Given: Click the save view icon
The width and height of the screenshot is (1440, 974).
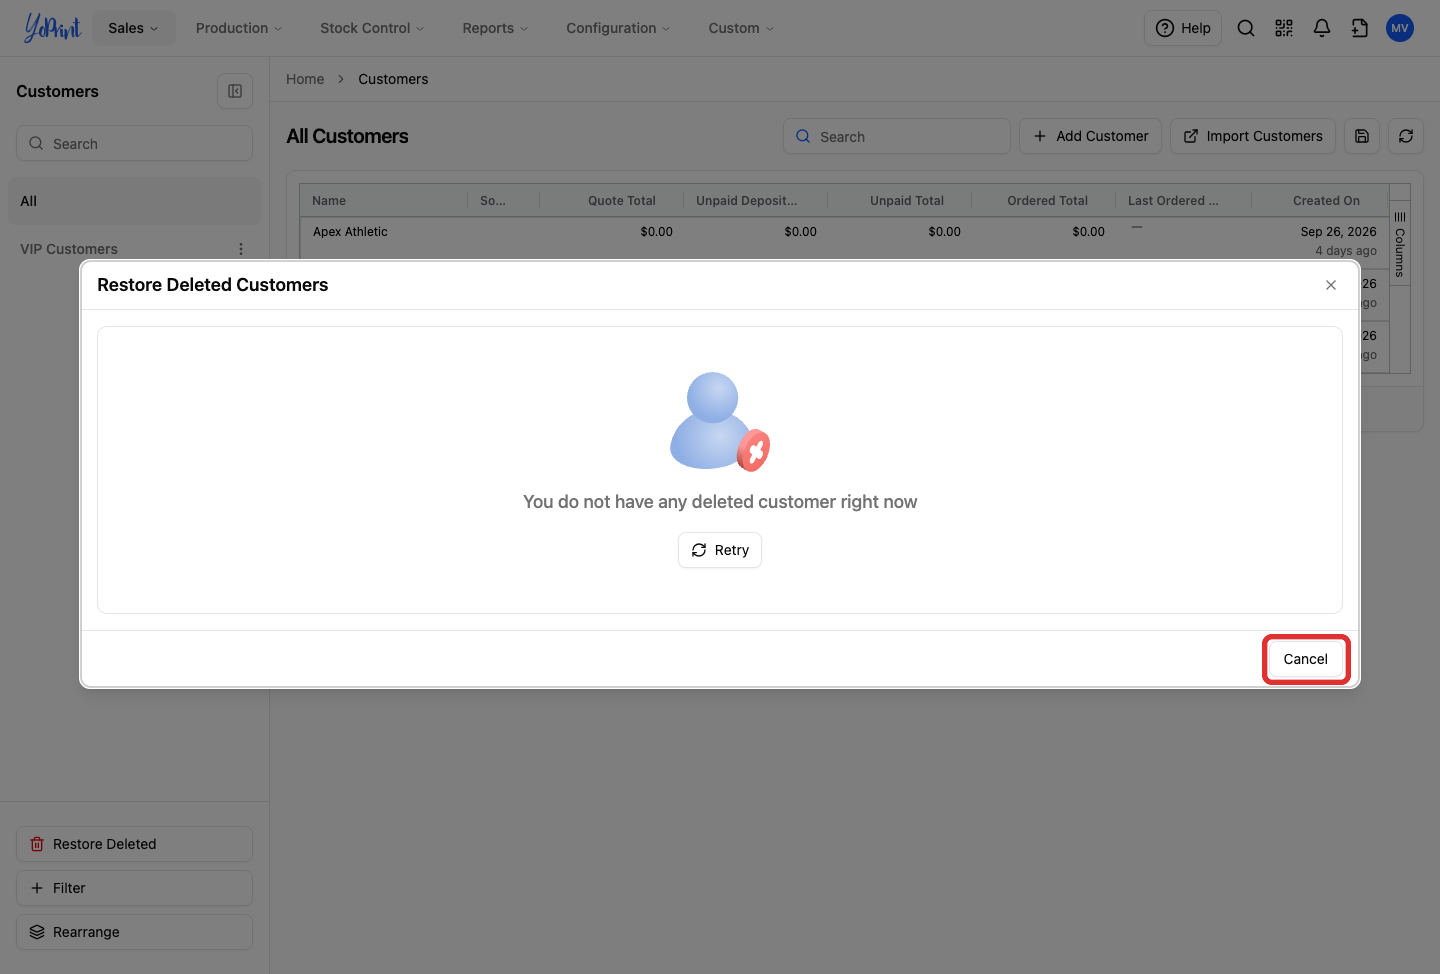Looking at the screenshot, I should click(x=1362, y=136).
